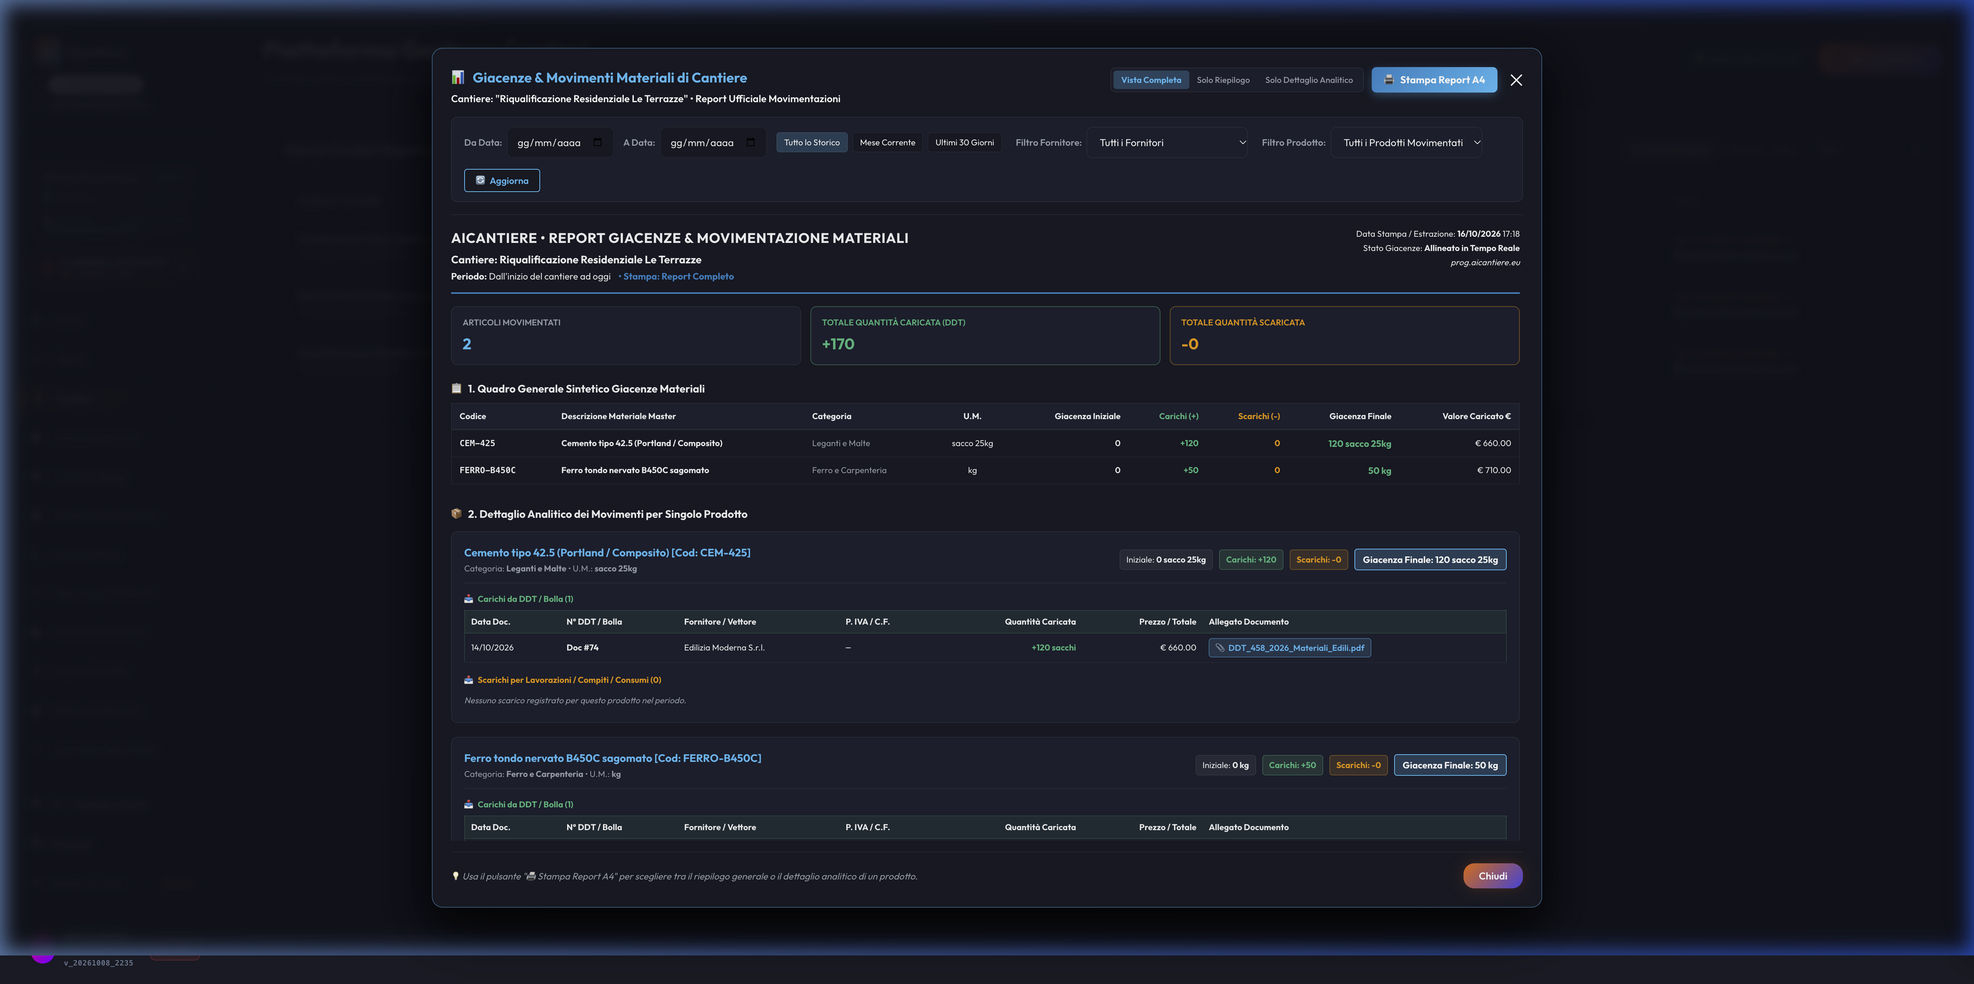Switch to Vista Completa view
Image resolution: width=1974 pixels, height=984 pixels.
tap(1151, 80)
